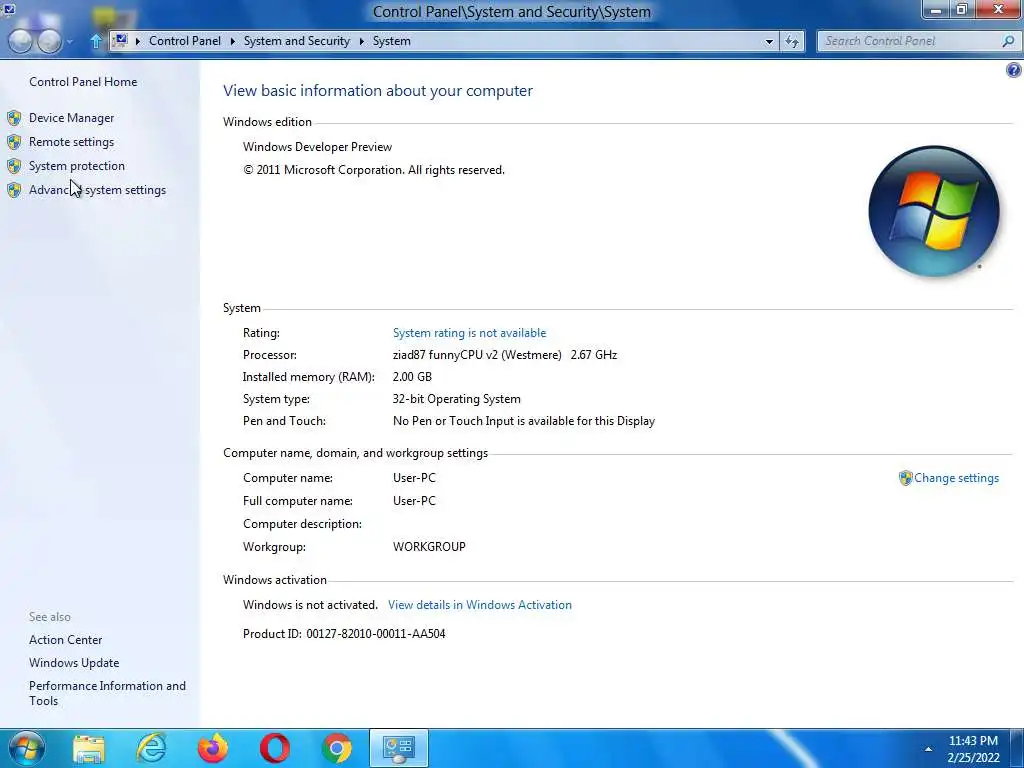Screen dimensions: 1024x768
Task: Click the taskbar clock 11:43 PM
Action: (x=973, y=741)
